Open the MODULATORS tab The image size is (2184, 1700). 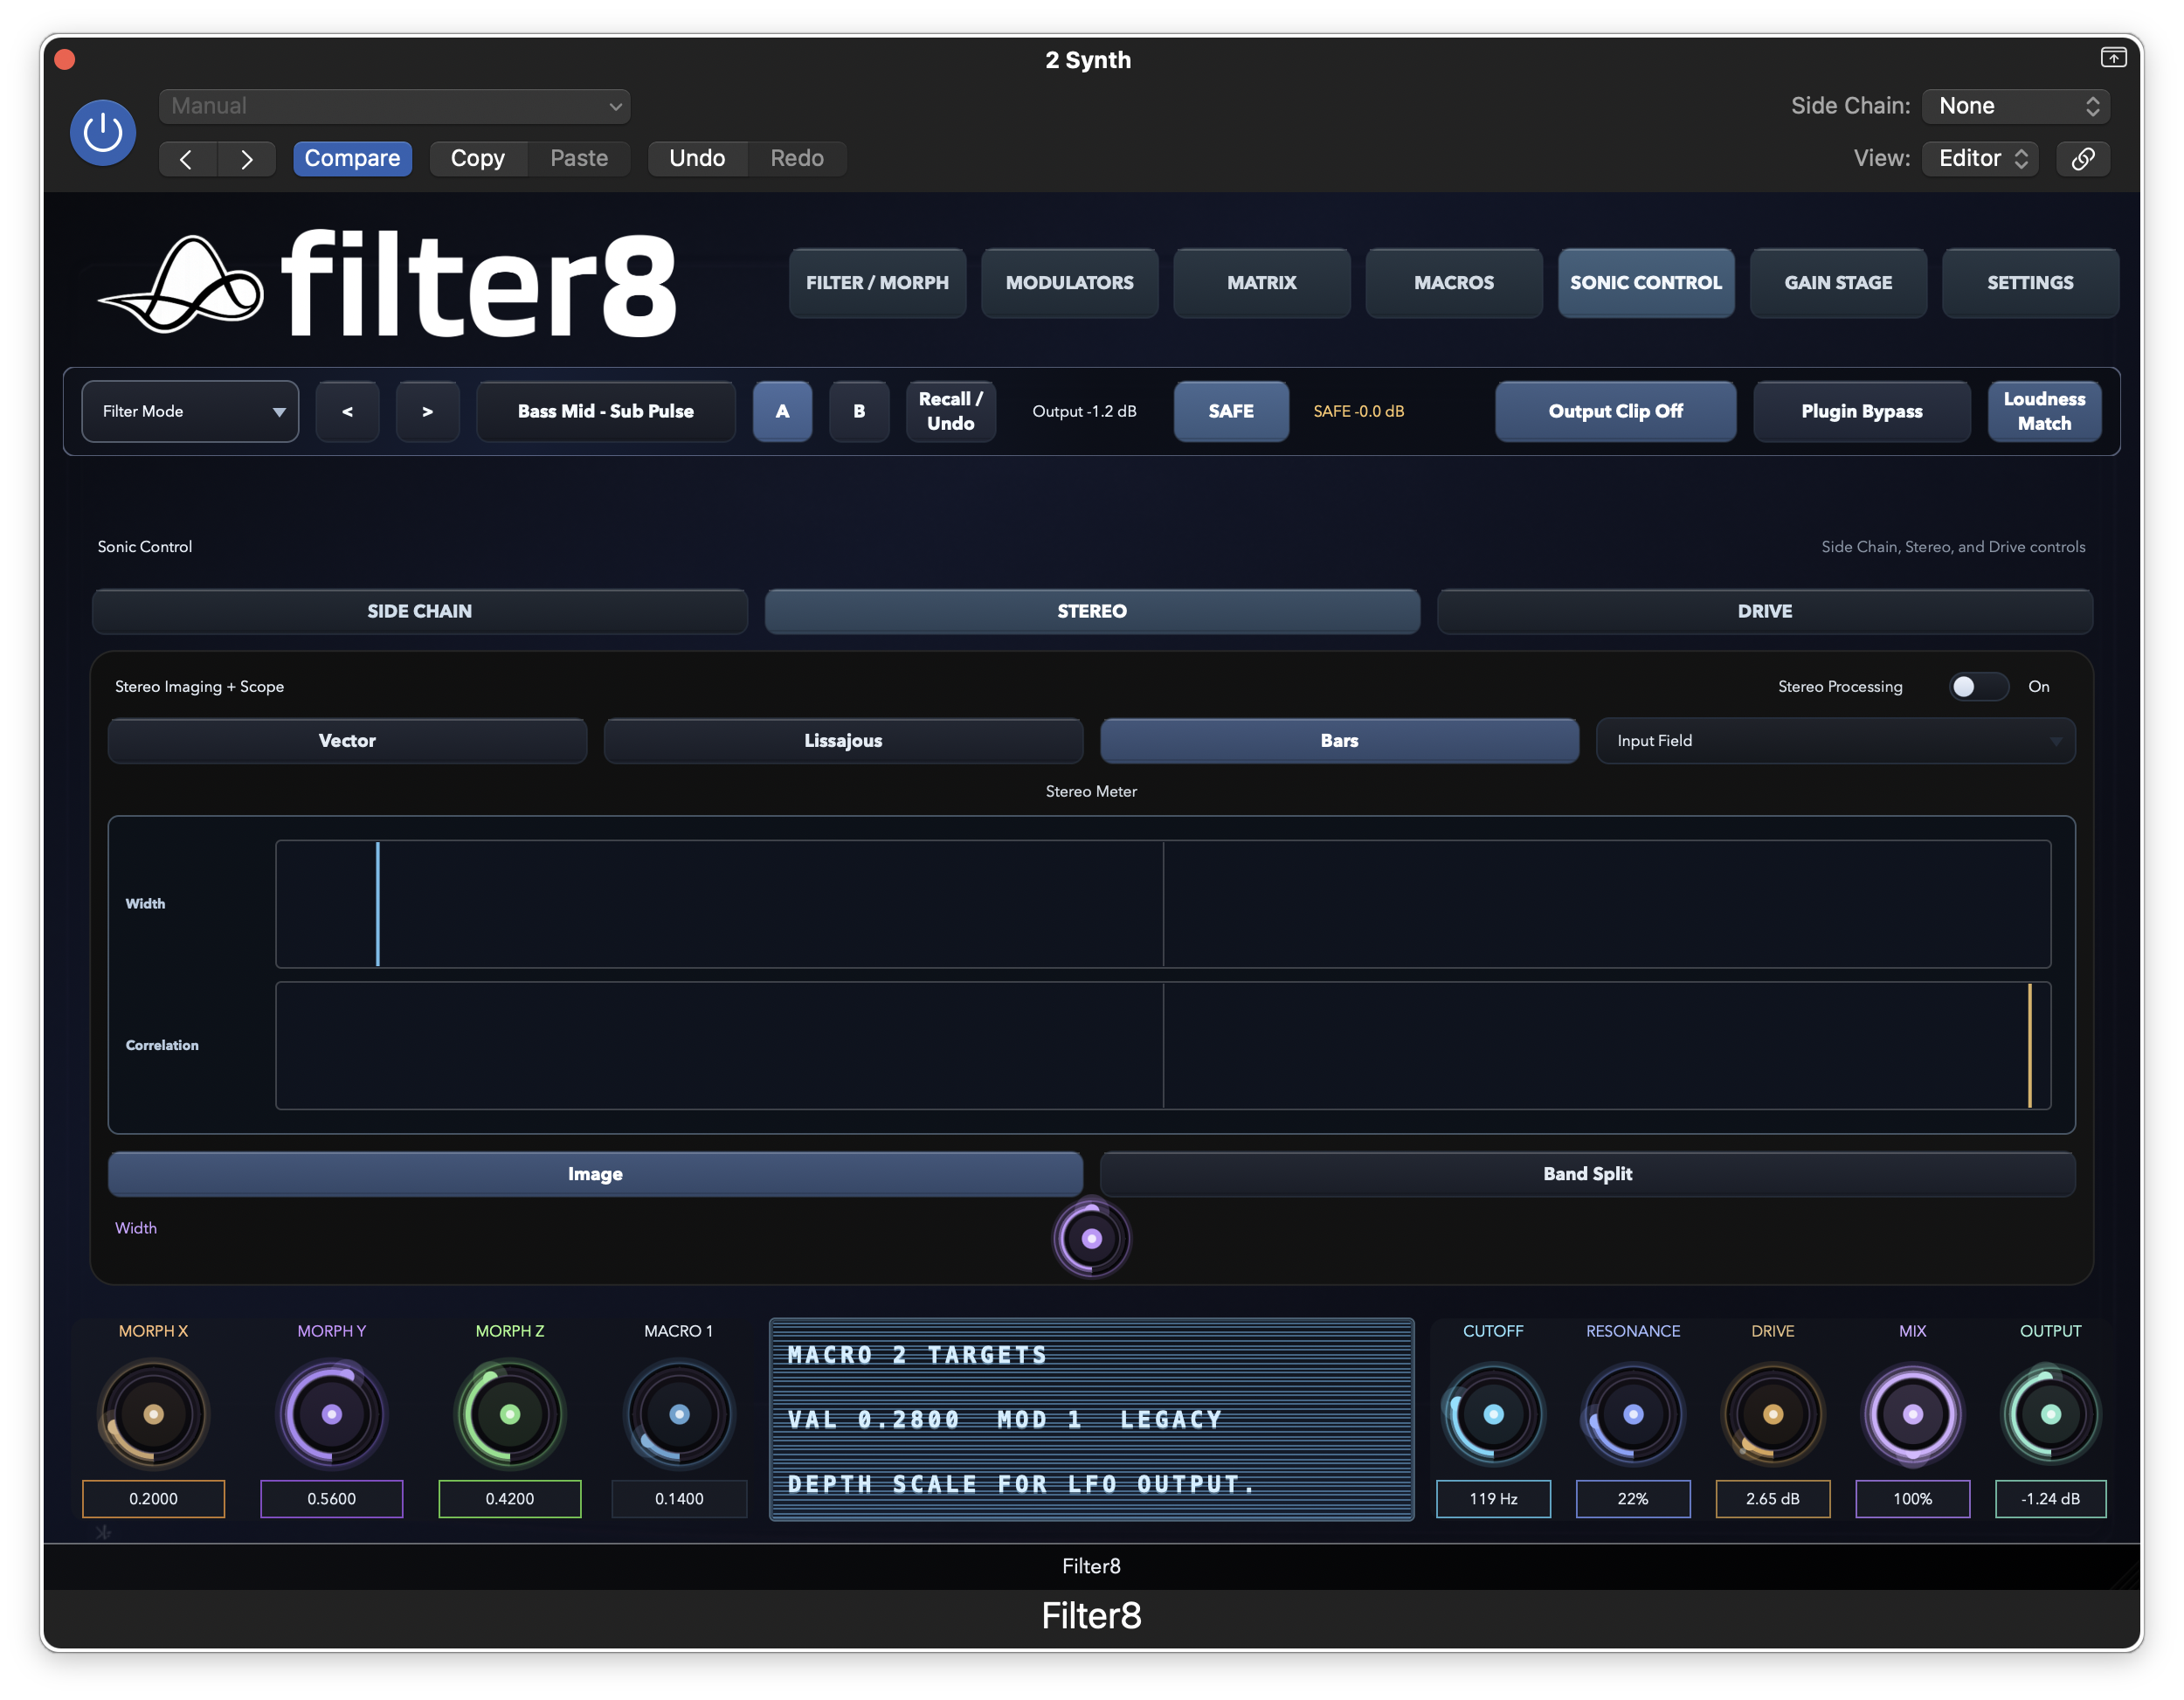pyautogui.click(x=1069, y=283)
